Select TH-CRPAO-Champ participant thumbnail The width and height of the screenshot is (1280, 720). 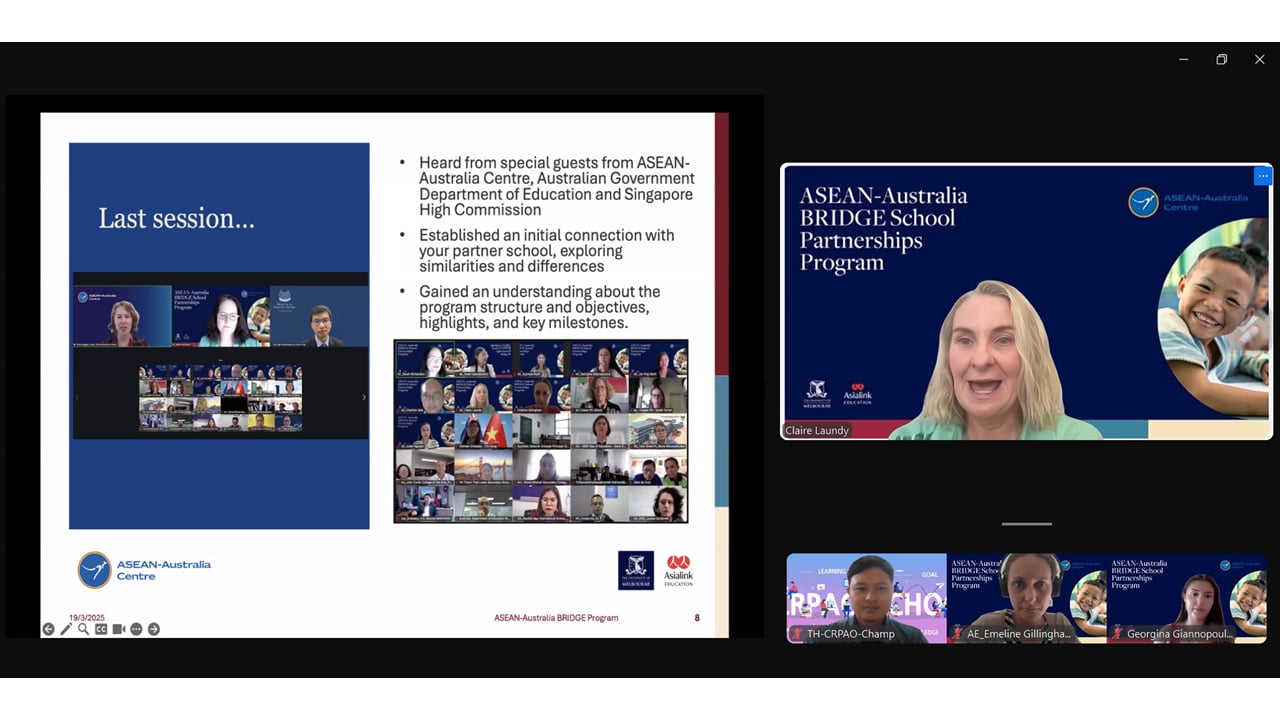point(866,598)
